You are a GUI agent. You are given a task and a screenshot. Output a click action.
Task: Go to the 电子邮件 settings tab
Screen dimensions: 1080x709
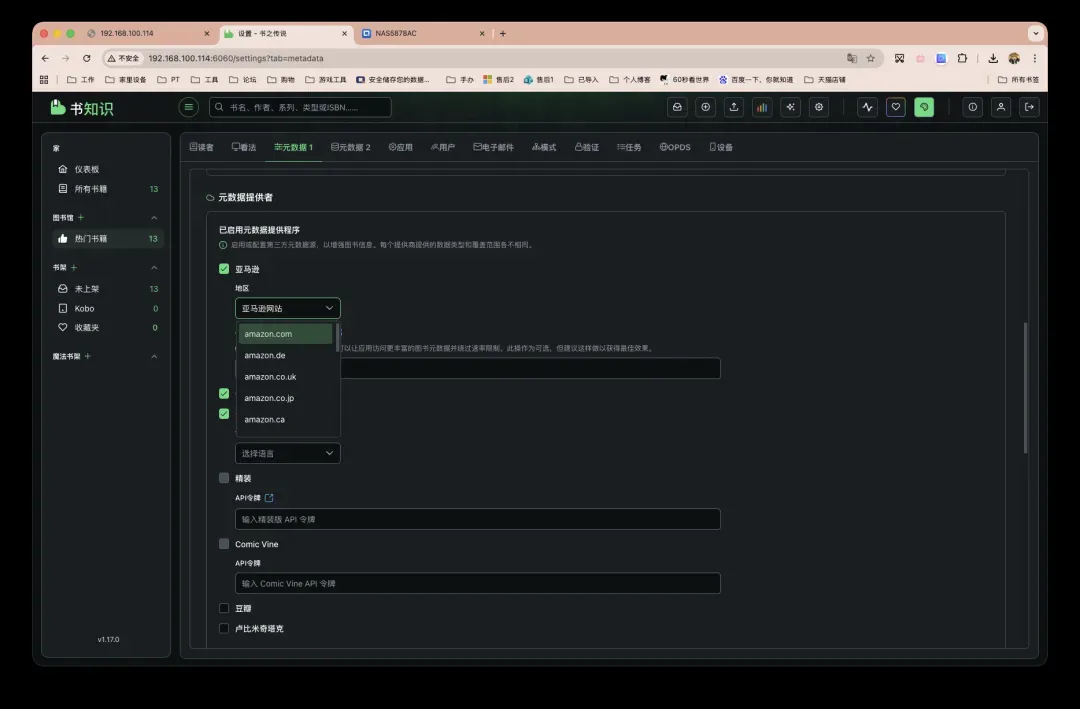pos(493,147)
